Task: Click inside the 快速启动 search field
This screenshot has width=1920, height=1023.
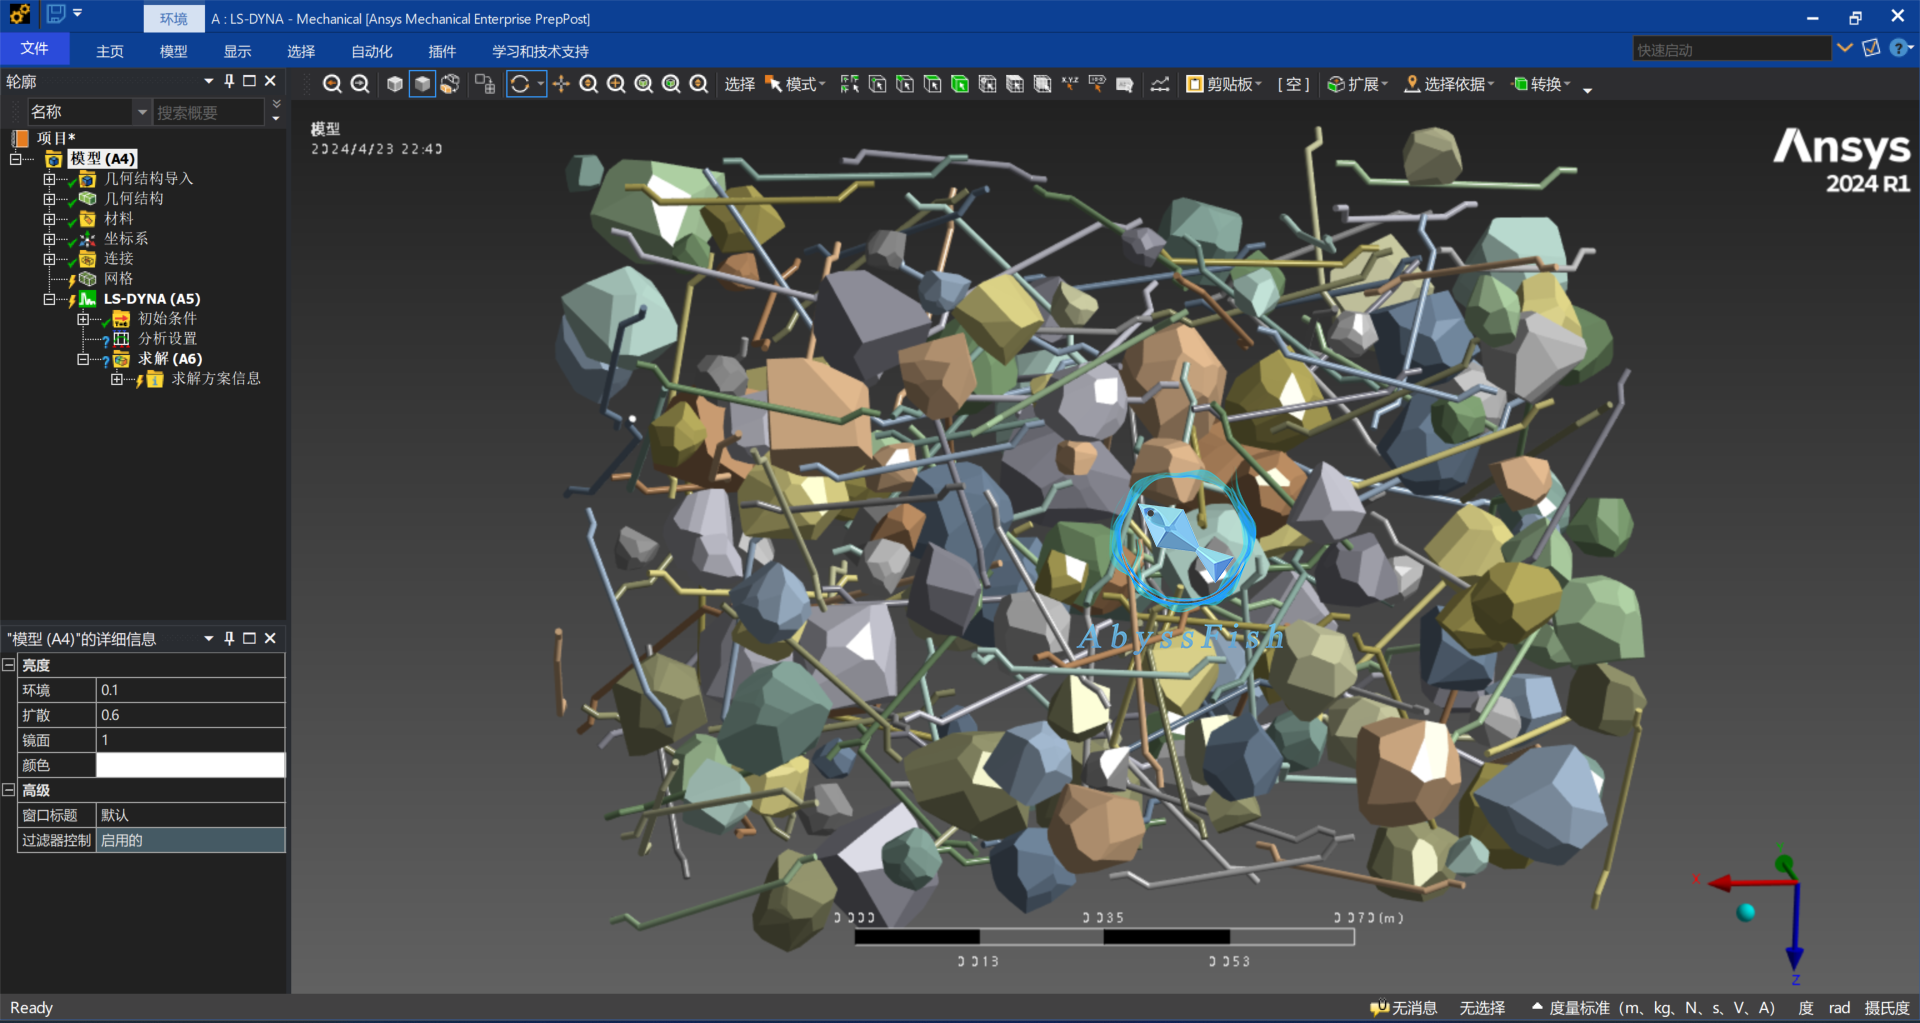Action: [1733, 47]
